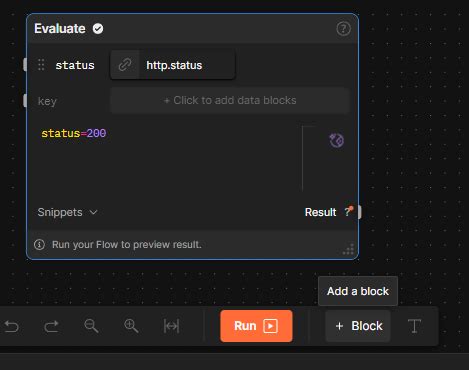This screenshot has width=469, height=370.
Task: Expand the Snippets dropdown
Action: 67,212
